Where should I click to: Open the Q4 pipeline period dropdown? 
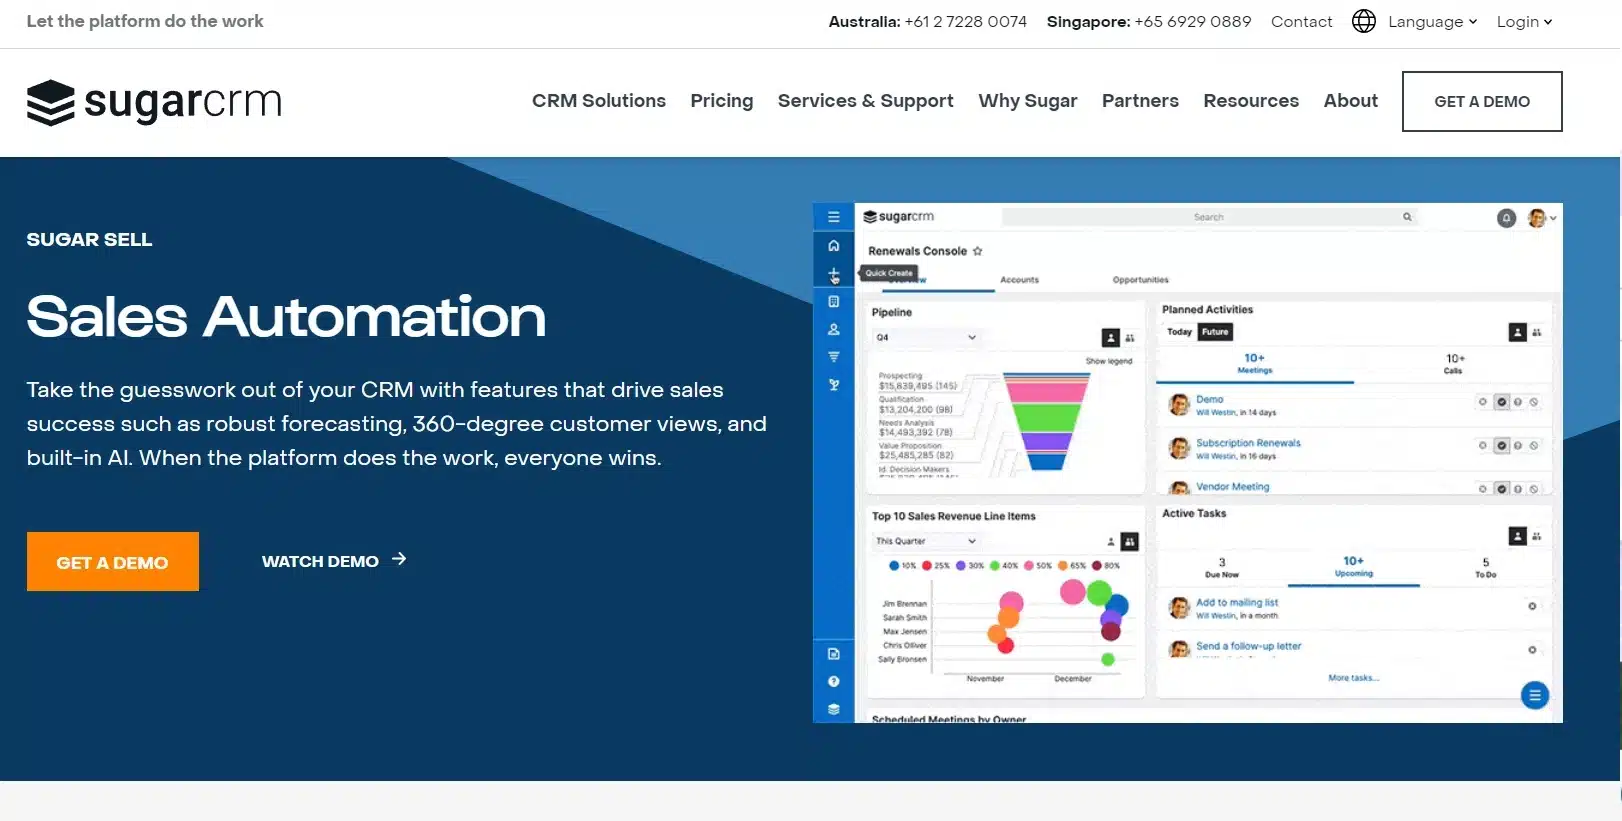point(926,338)
